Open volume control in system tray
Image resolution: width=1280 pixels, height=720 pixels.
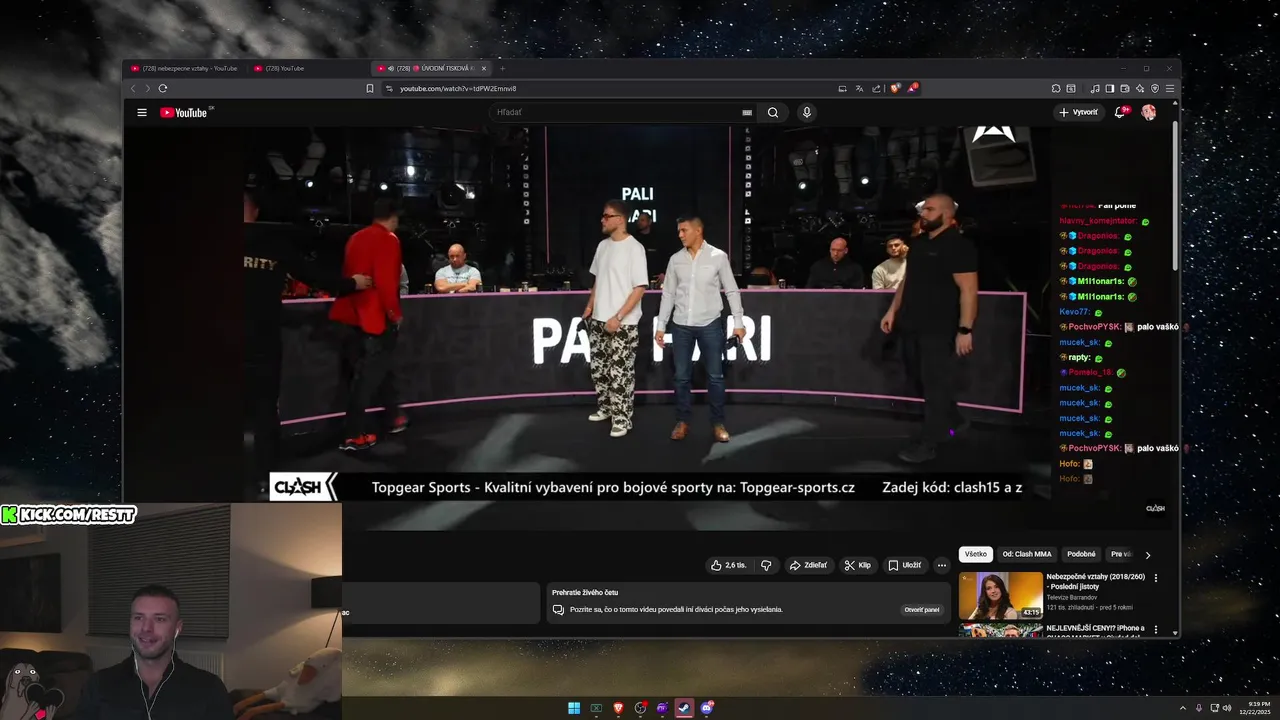coord(1228,708)
